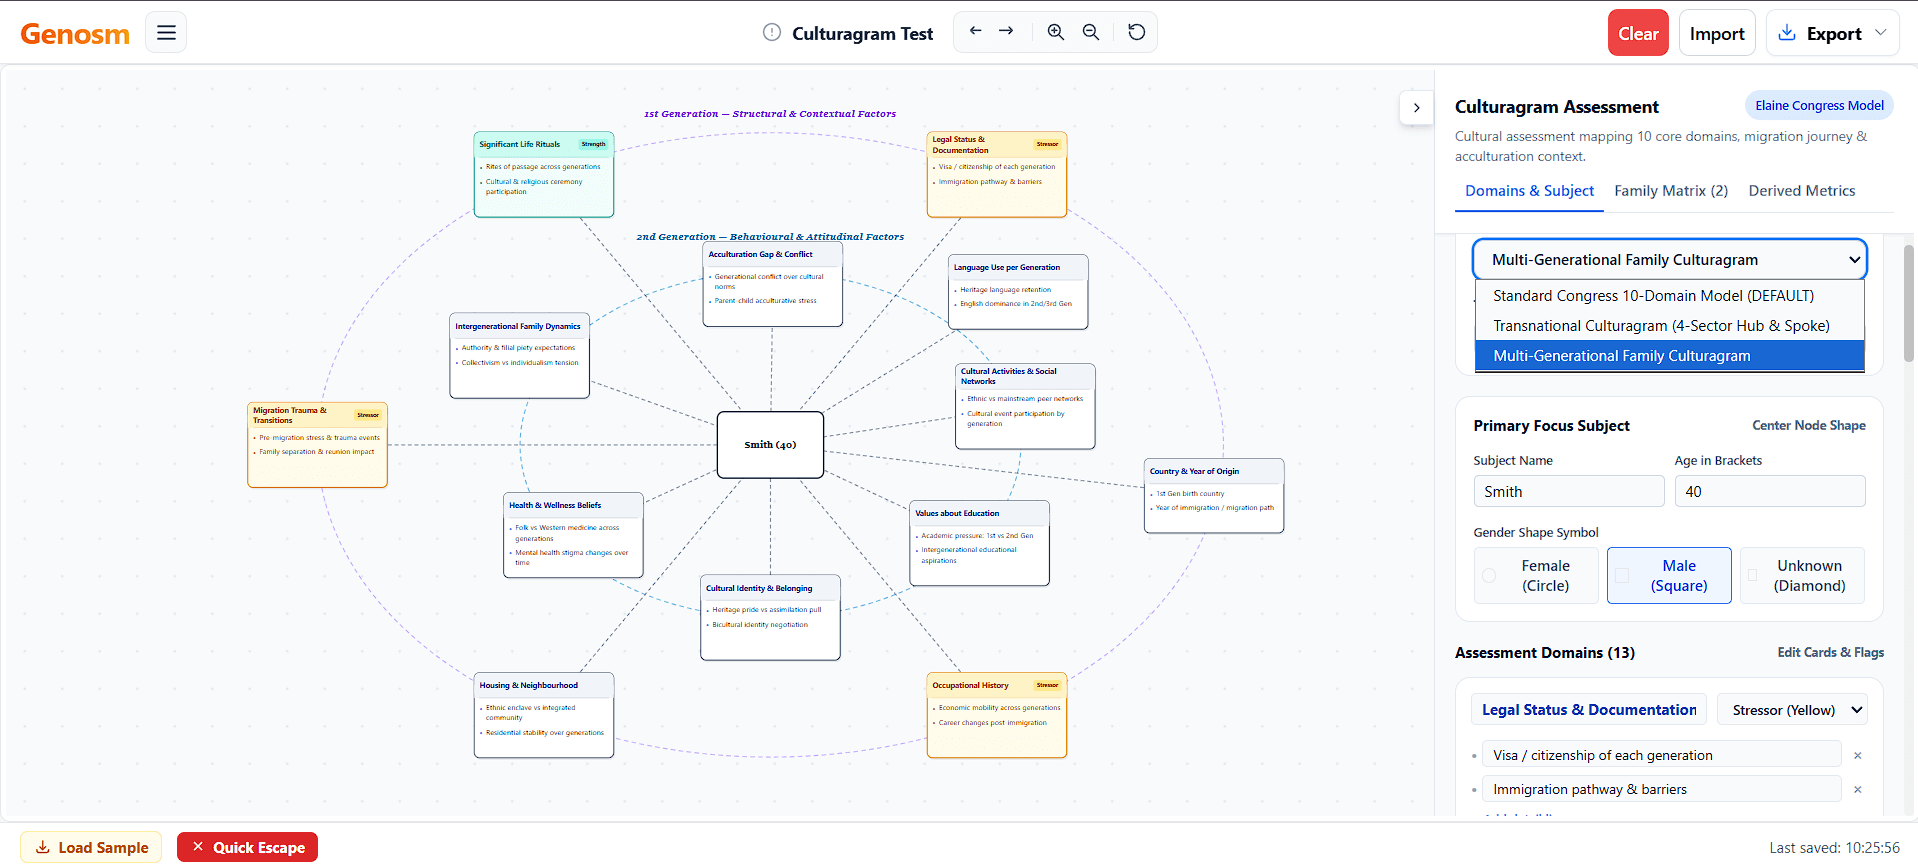Remove the Immigration pathway bullet
Viewport: 1918px width, 867px height.
coord(1857,790)
